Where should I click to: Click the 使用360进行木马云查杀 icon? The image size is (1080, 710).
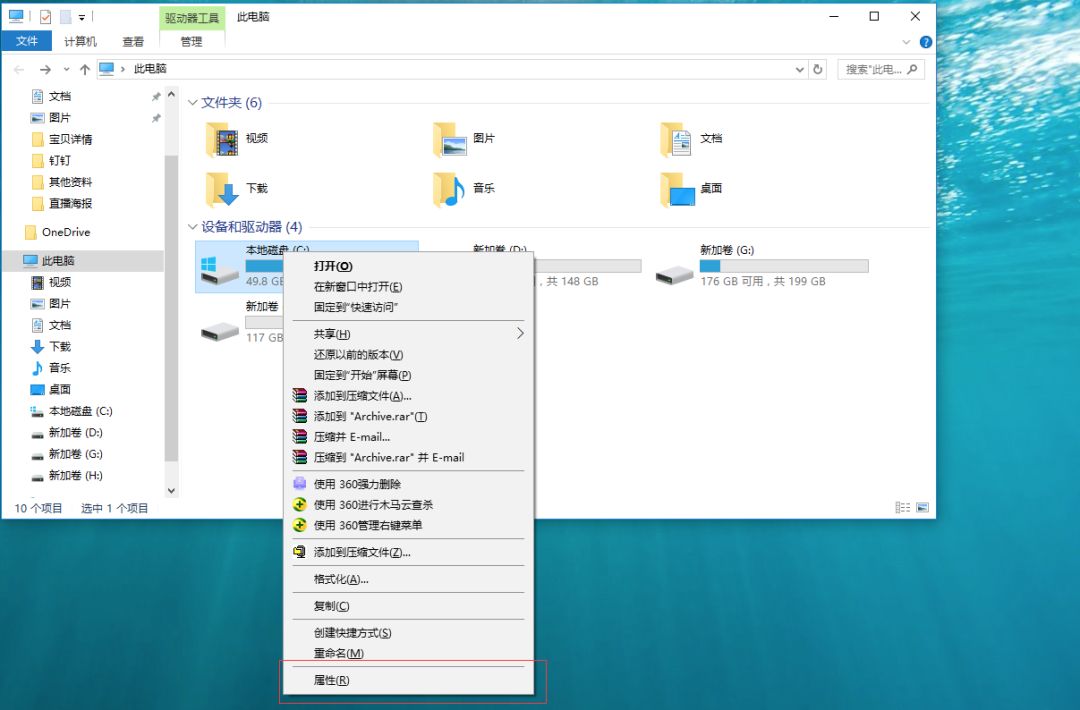299,503
